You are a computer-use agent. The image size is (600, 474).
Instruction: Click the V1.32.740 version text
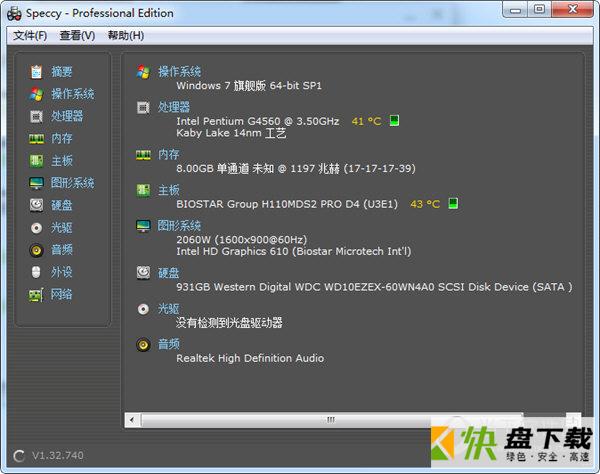click(x=58, y=455)
